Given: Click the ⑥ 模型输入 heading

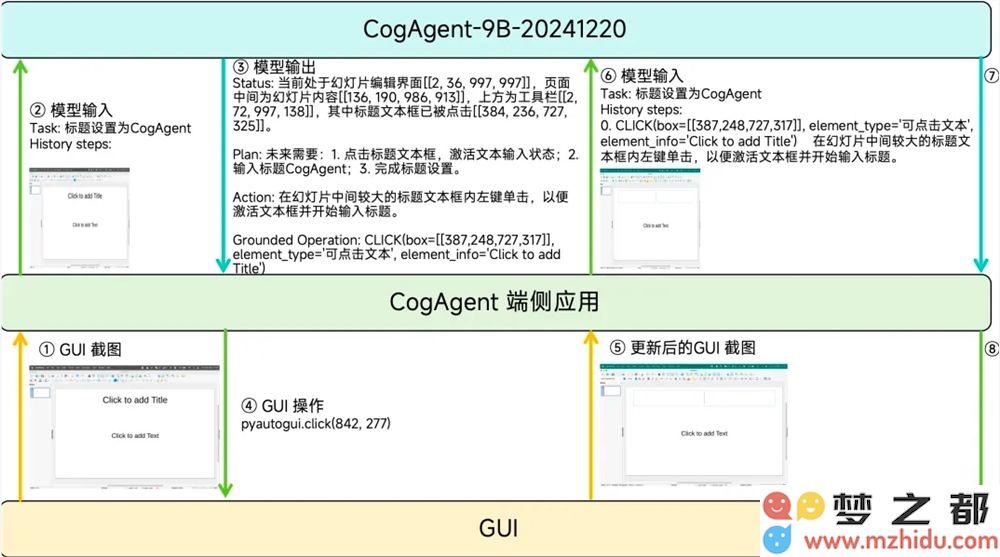Looking at the screenshot, I should pyautogui.click(x=642, y=76).
